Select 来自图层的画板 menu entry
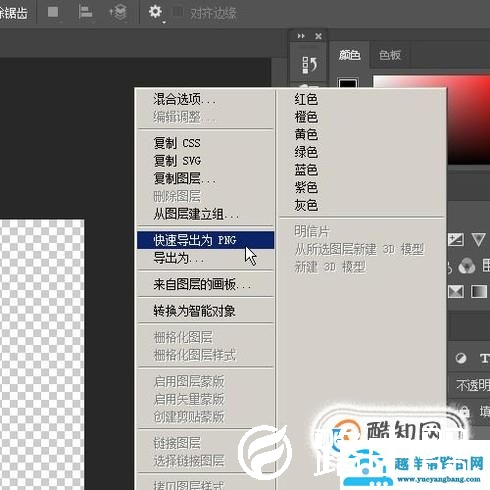Image resolution: width=490 pixels, height=490 pixels. [205, 284]
